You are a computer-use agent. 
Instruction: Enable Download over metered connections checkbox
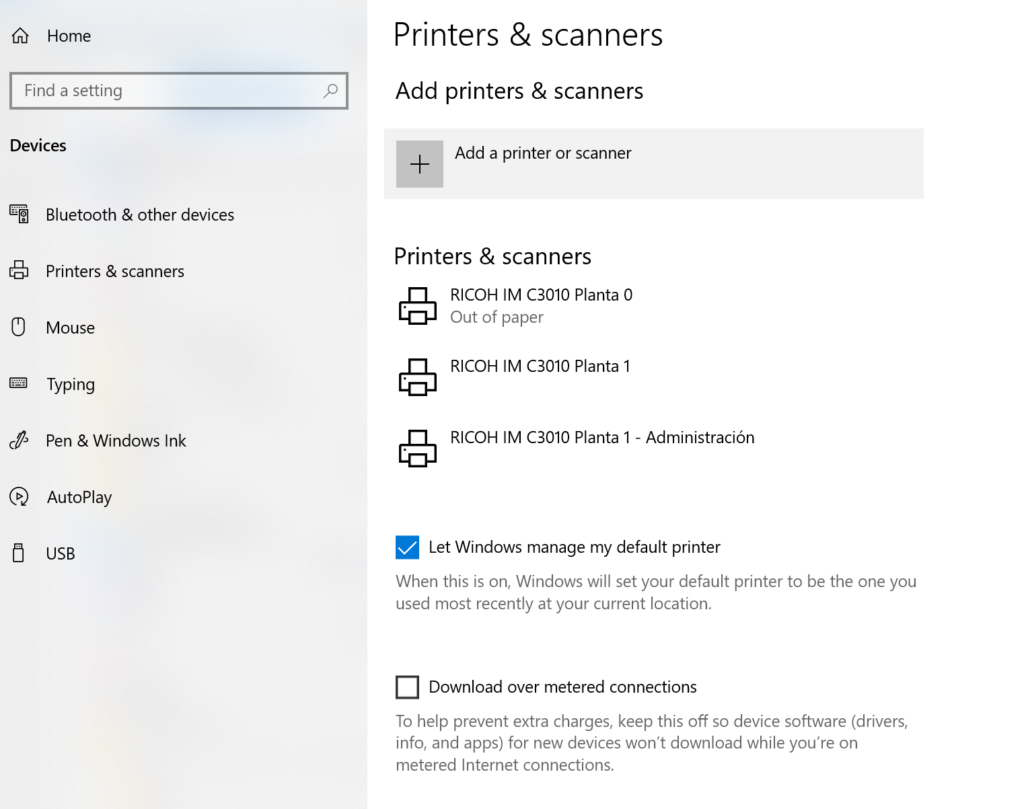[407, 687]
